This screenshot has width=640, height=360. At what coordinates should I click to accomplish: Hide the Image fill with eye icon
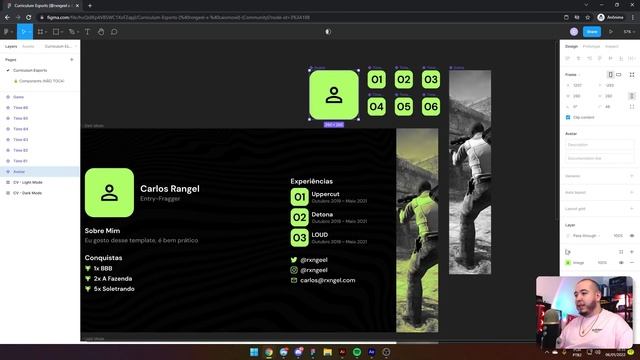click(621, 263)
